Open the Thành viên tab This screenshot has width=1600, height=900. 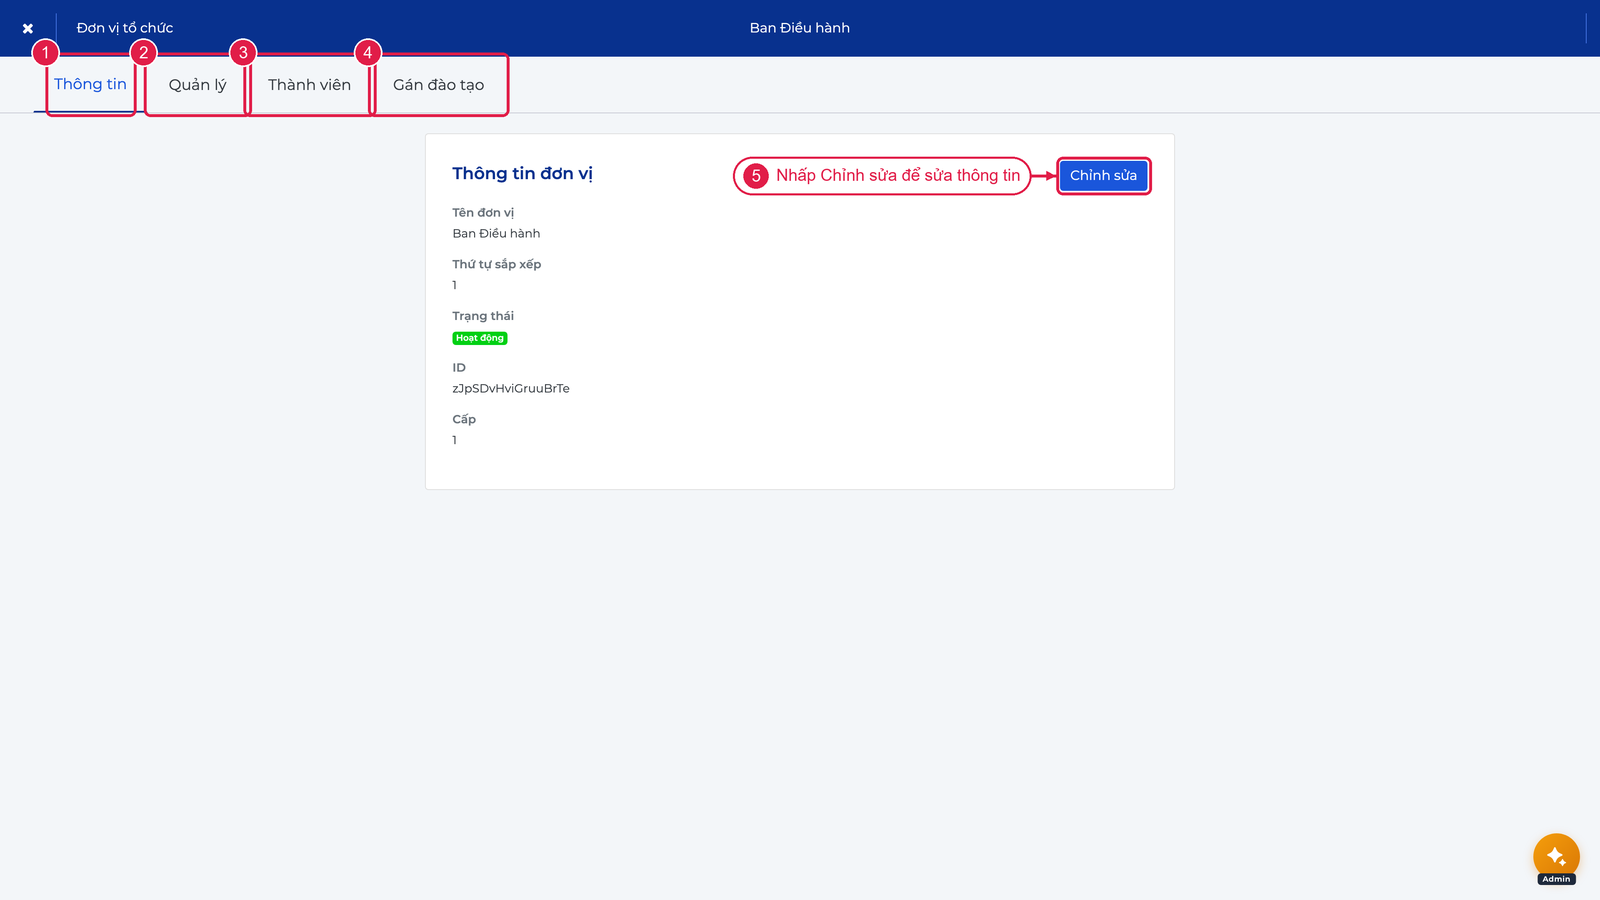309,85
